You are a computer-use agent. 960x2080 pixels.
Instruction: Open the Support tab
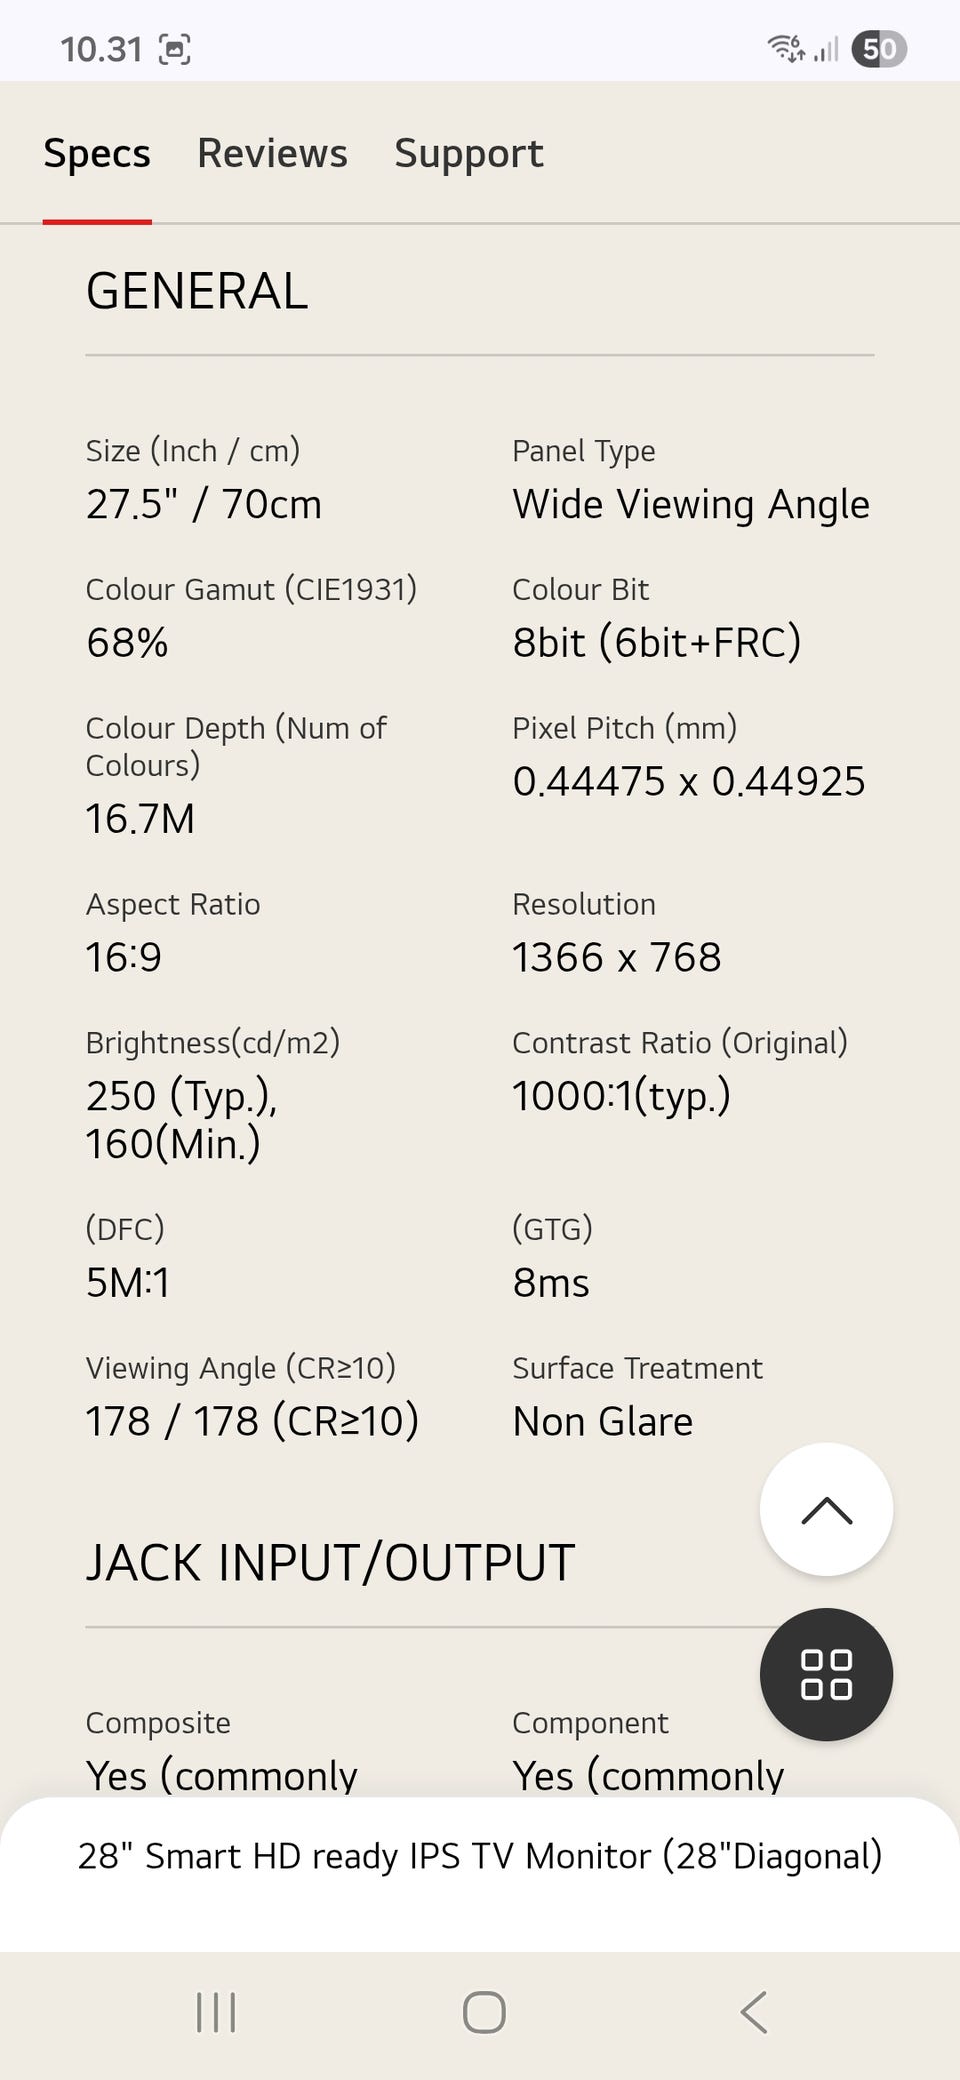(468, 153)
